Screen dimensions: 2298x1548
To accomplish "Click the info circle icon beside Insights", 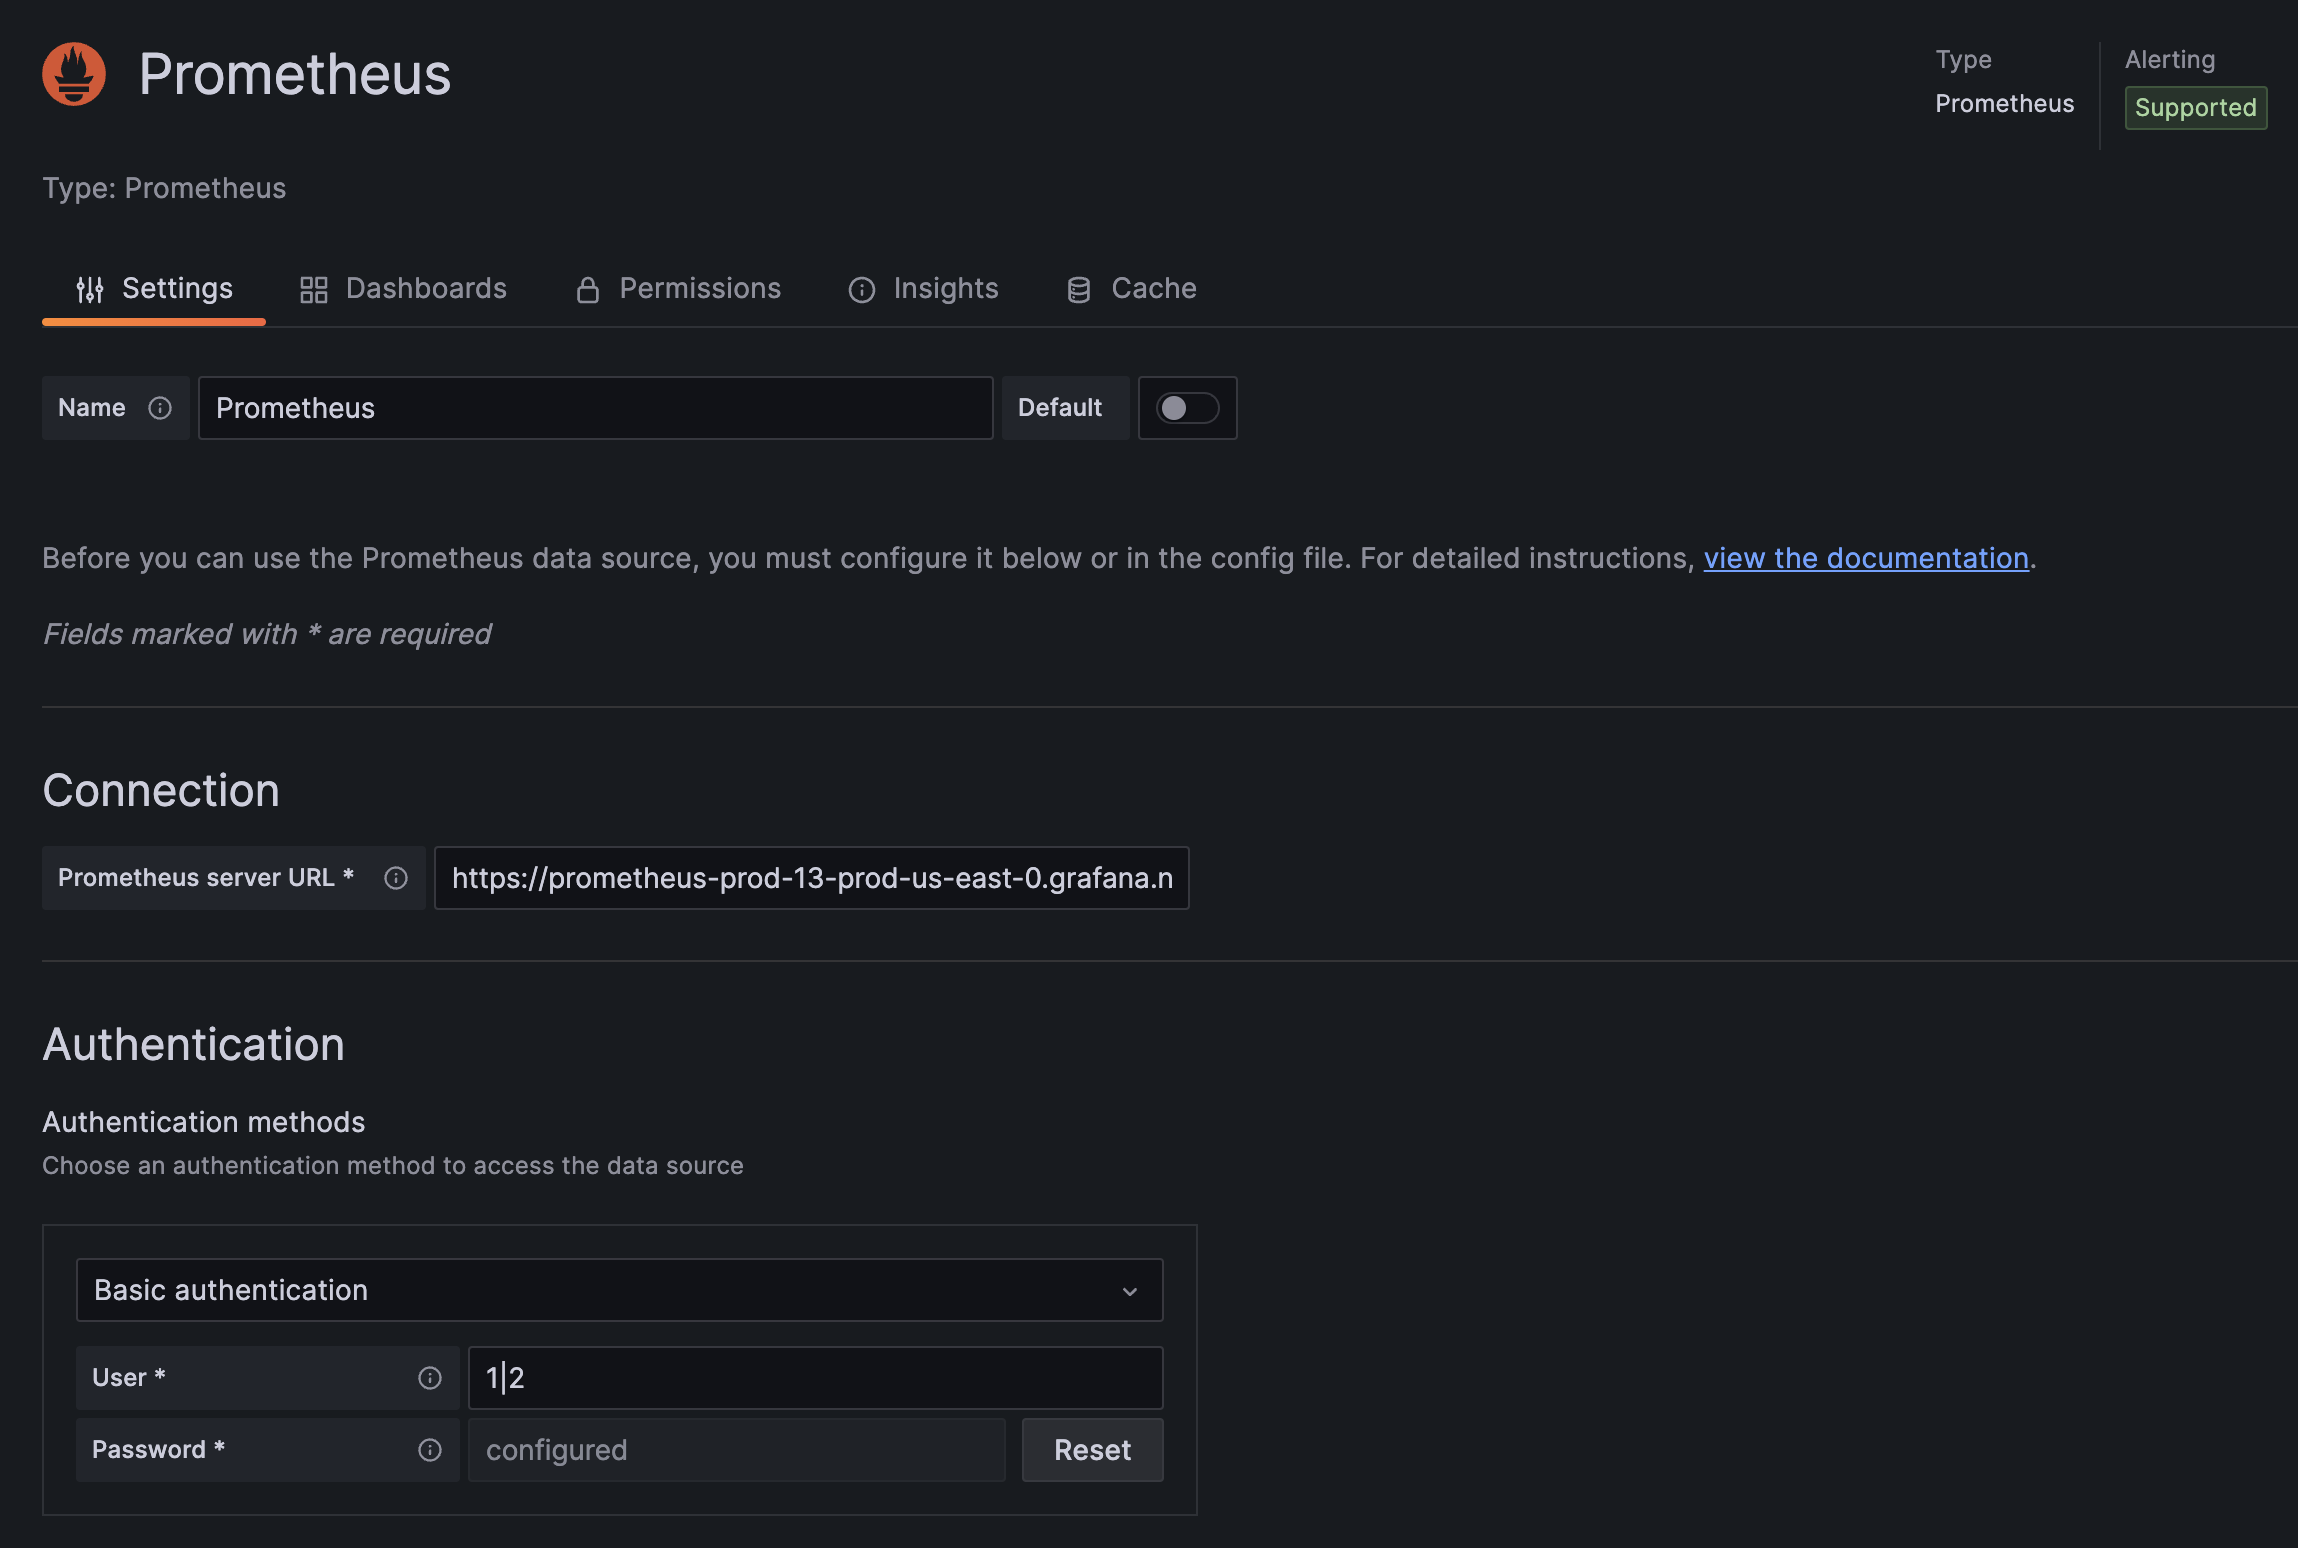I will click(x=861, y=289).
